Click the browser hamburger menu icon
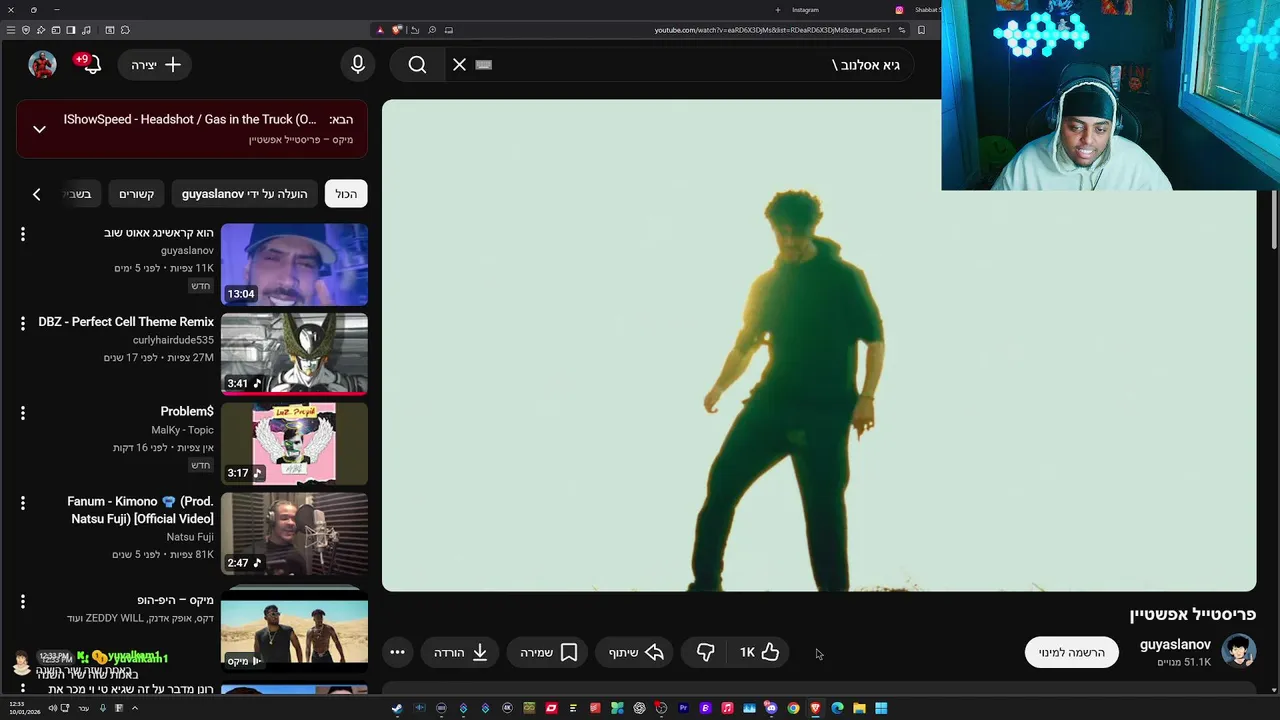The image size is (1280, 720). click(10, 30)
